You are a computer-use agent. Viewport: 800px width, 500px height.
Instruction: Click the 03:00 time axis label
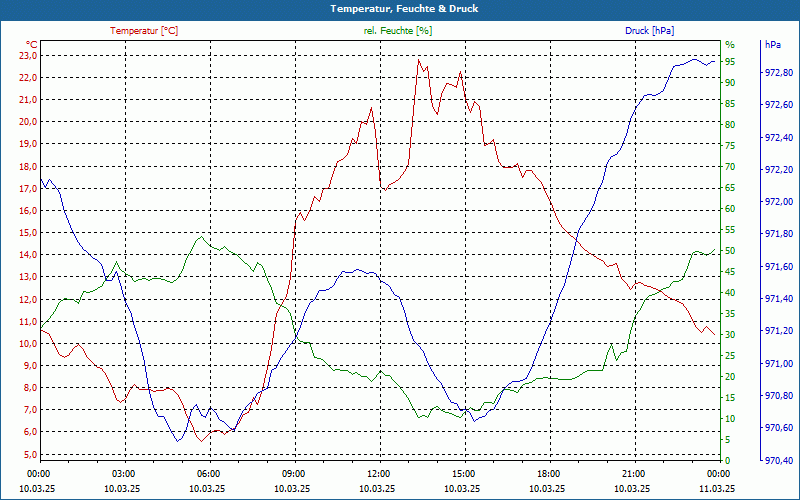pos(123,473)
